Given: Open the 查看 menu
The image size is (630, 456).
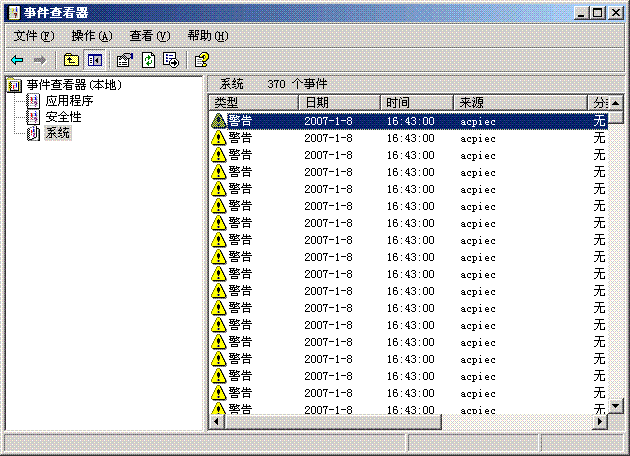Looking at the screenshot, I should point(149,36).
